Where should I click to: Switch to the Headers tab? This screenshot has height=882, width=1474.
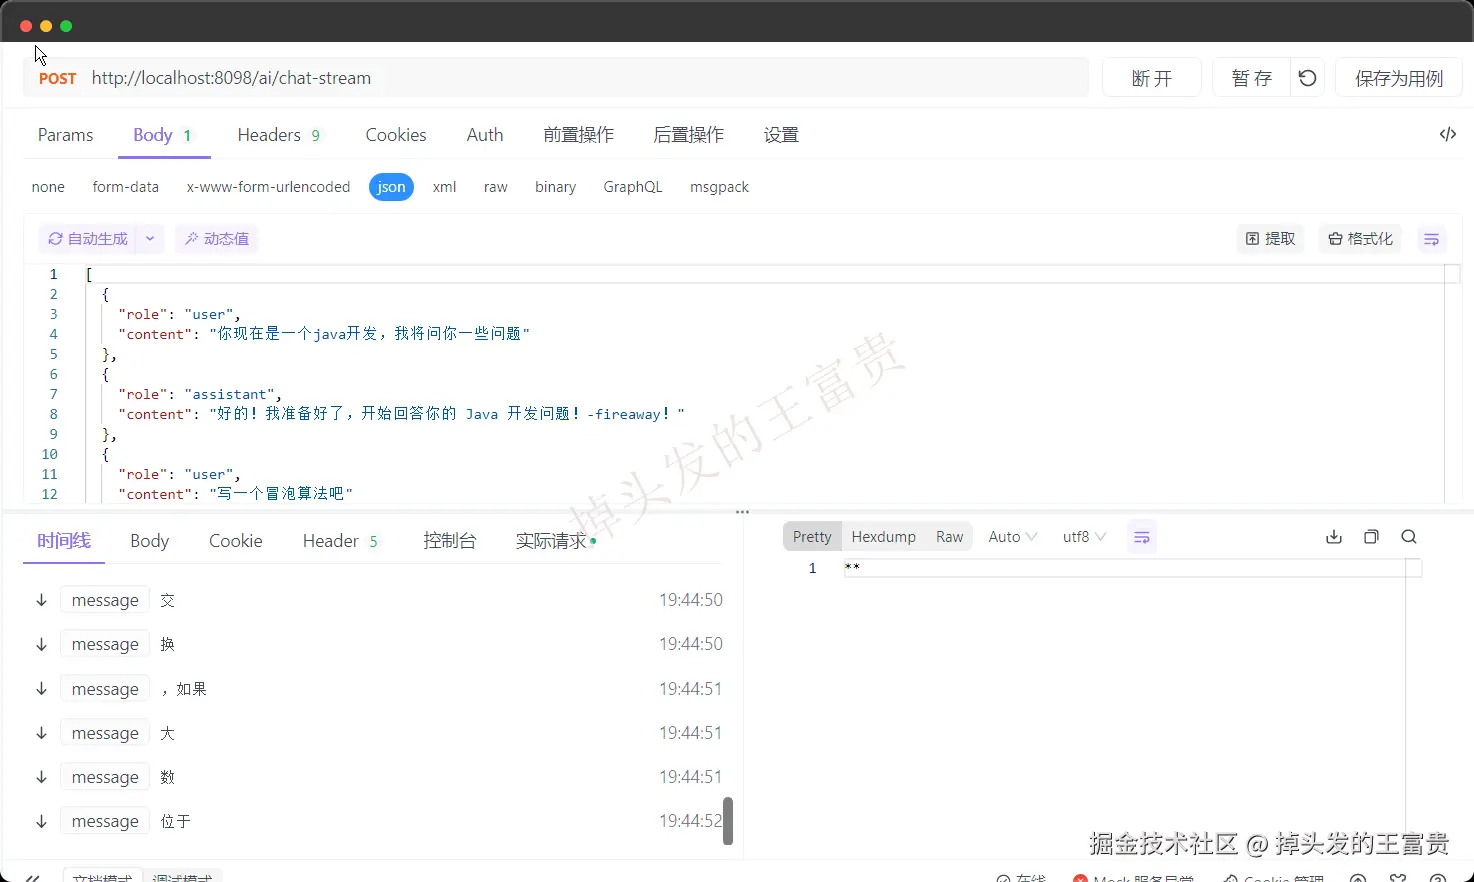point(279,135)
